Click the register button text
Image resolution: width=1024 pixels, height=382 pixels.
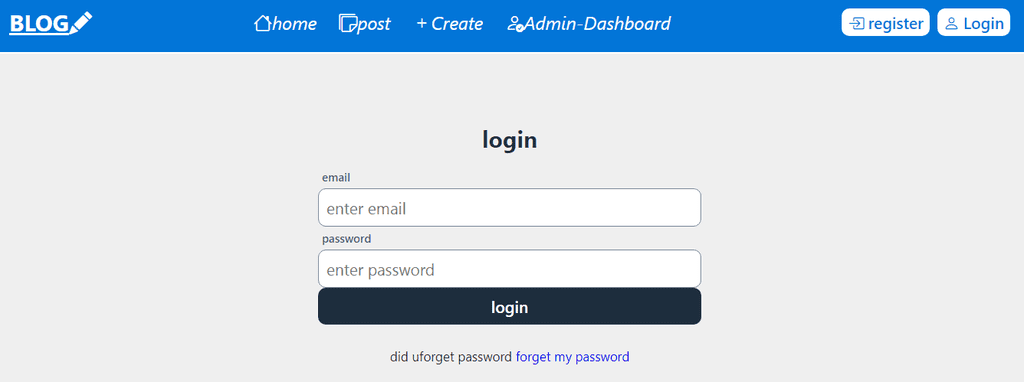tap(895, 24)
